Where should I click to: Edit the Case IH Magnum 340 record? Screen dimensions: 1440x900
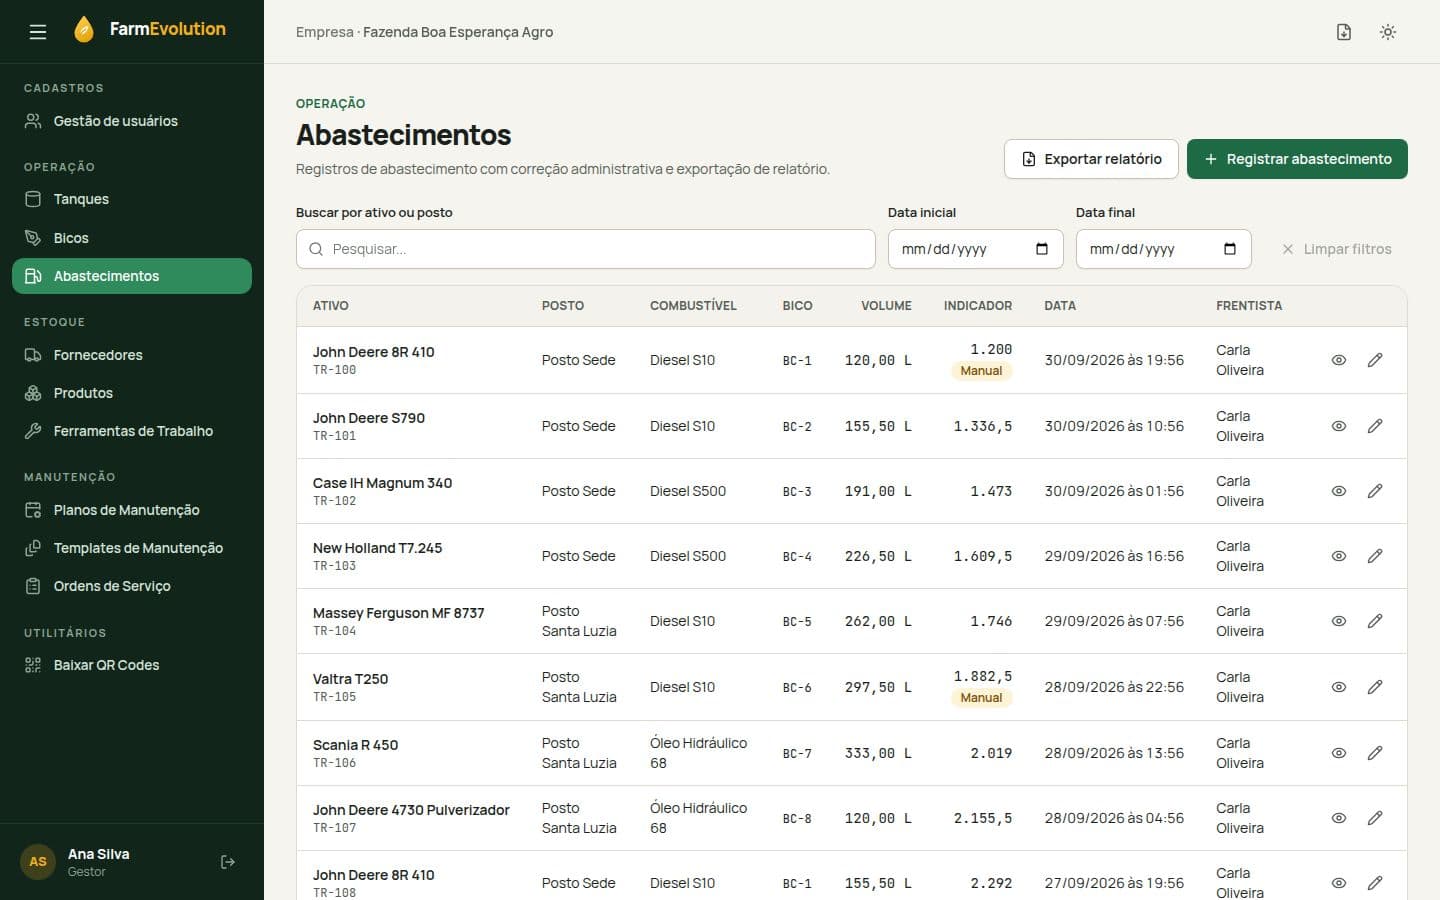click(1375, 491)
